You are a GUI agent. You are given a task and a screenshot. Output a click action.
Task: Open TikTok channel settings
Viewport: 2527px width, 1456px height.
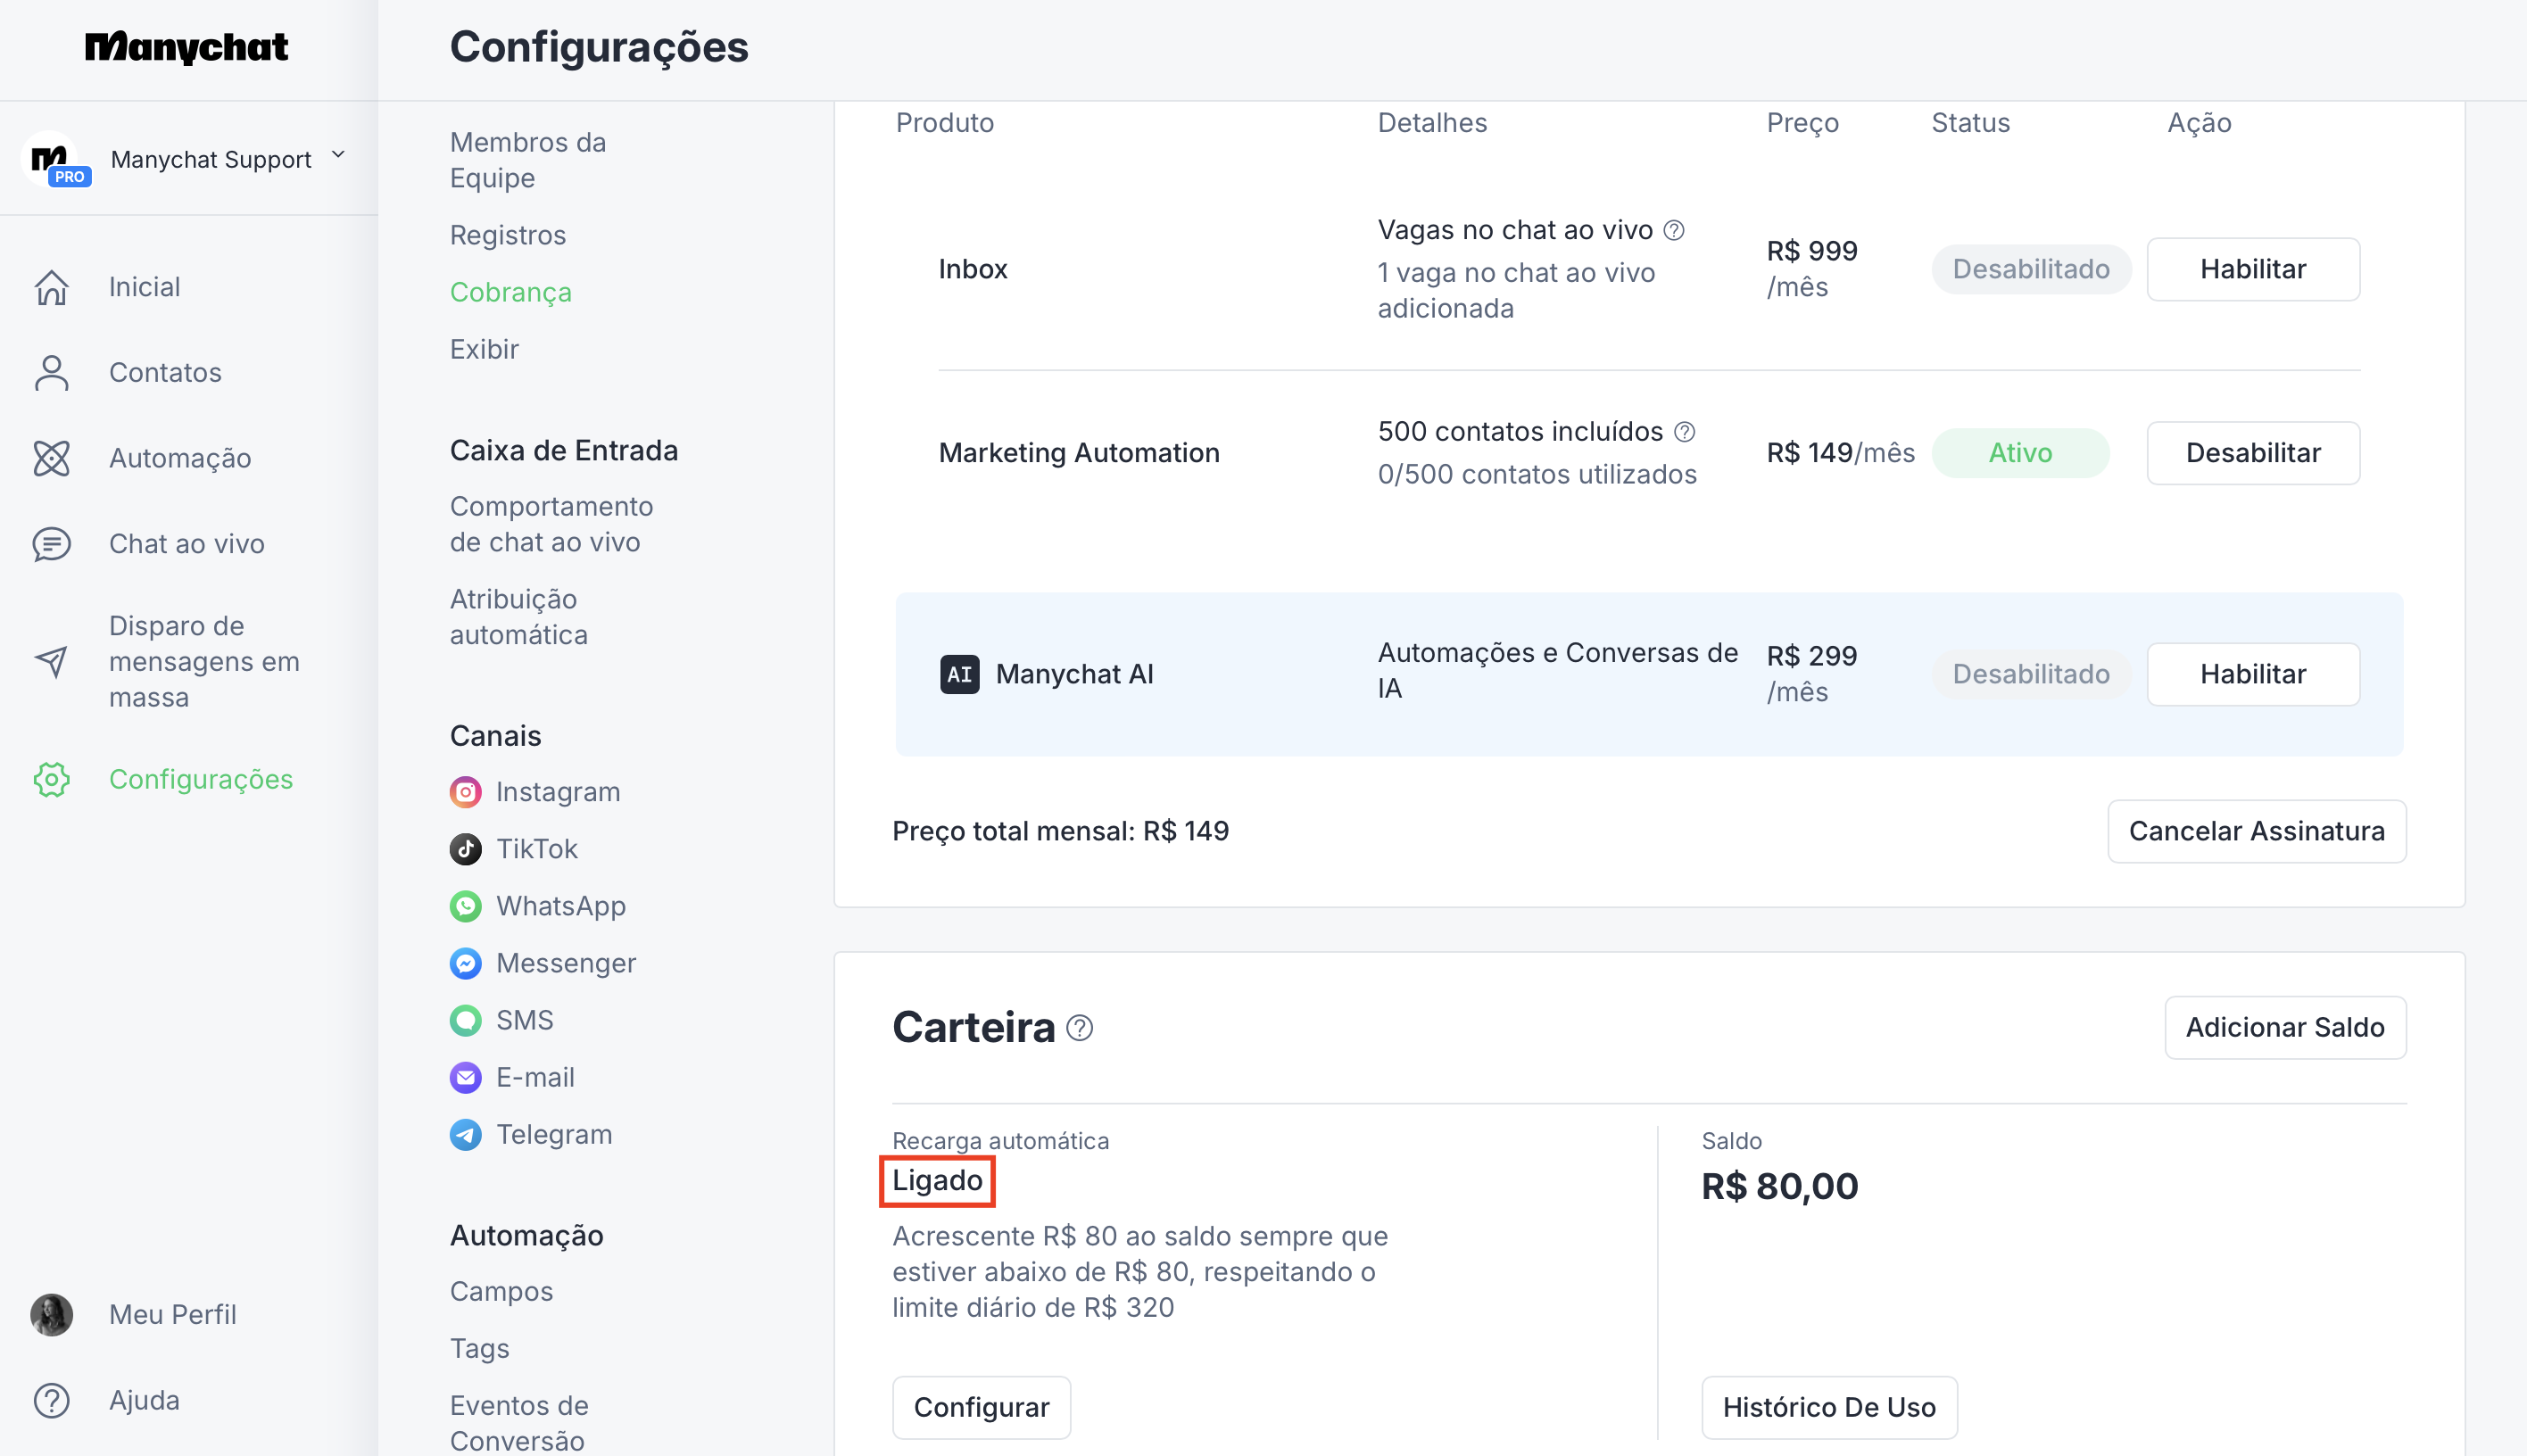tap(537, 849)
